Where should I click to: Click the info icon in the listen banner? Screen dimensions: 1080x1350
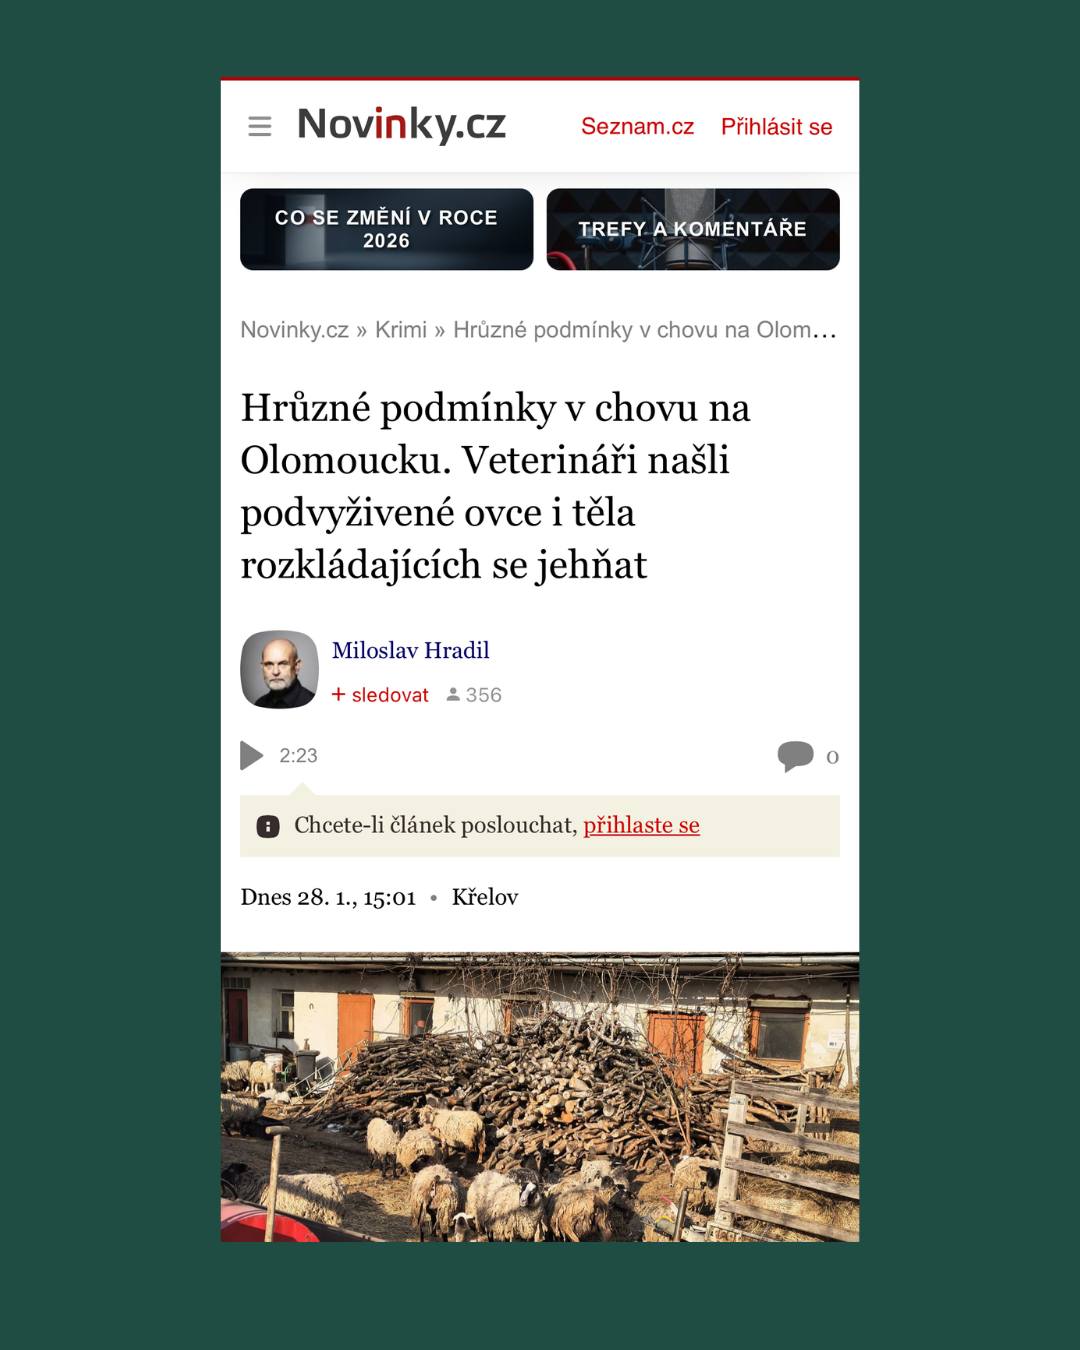(x=268, y=825)
